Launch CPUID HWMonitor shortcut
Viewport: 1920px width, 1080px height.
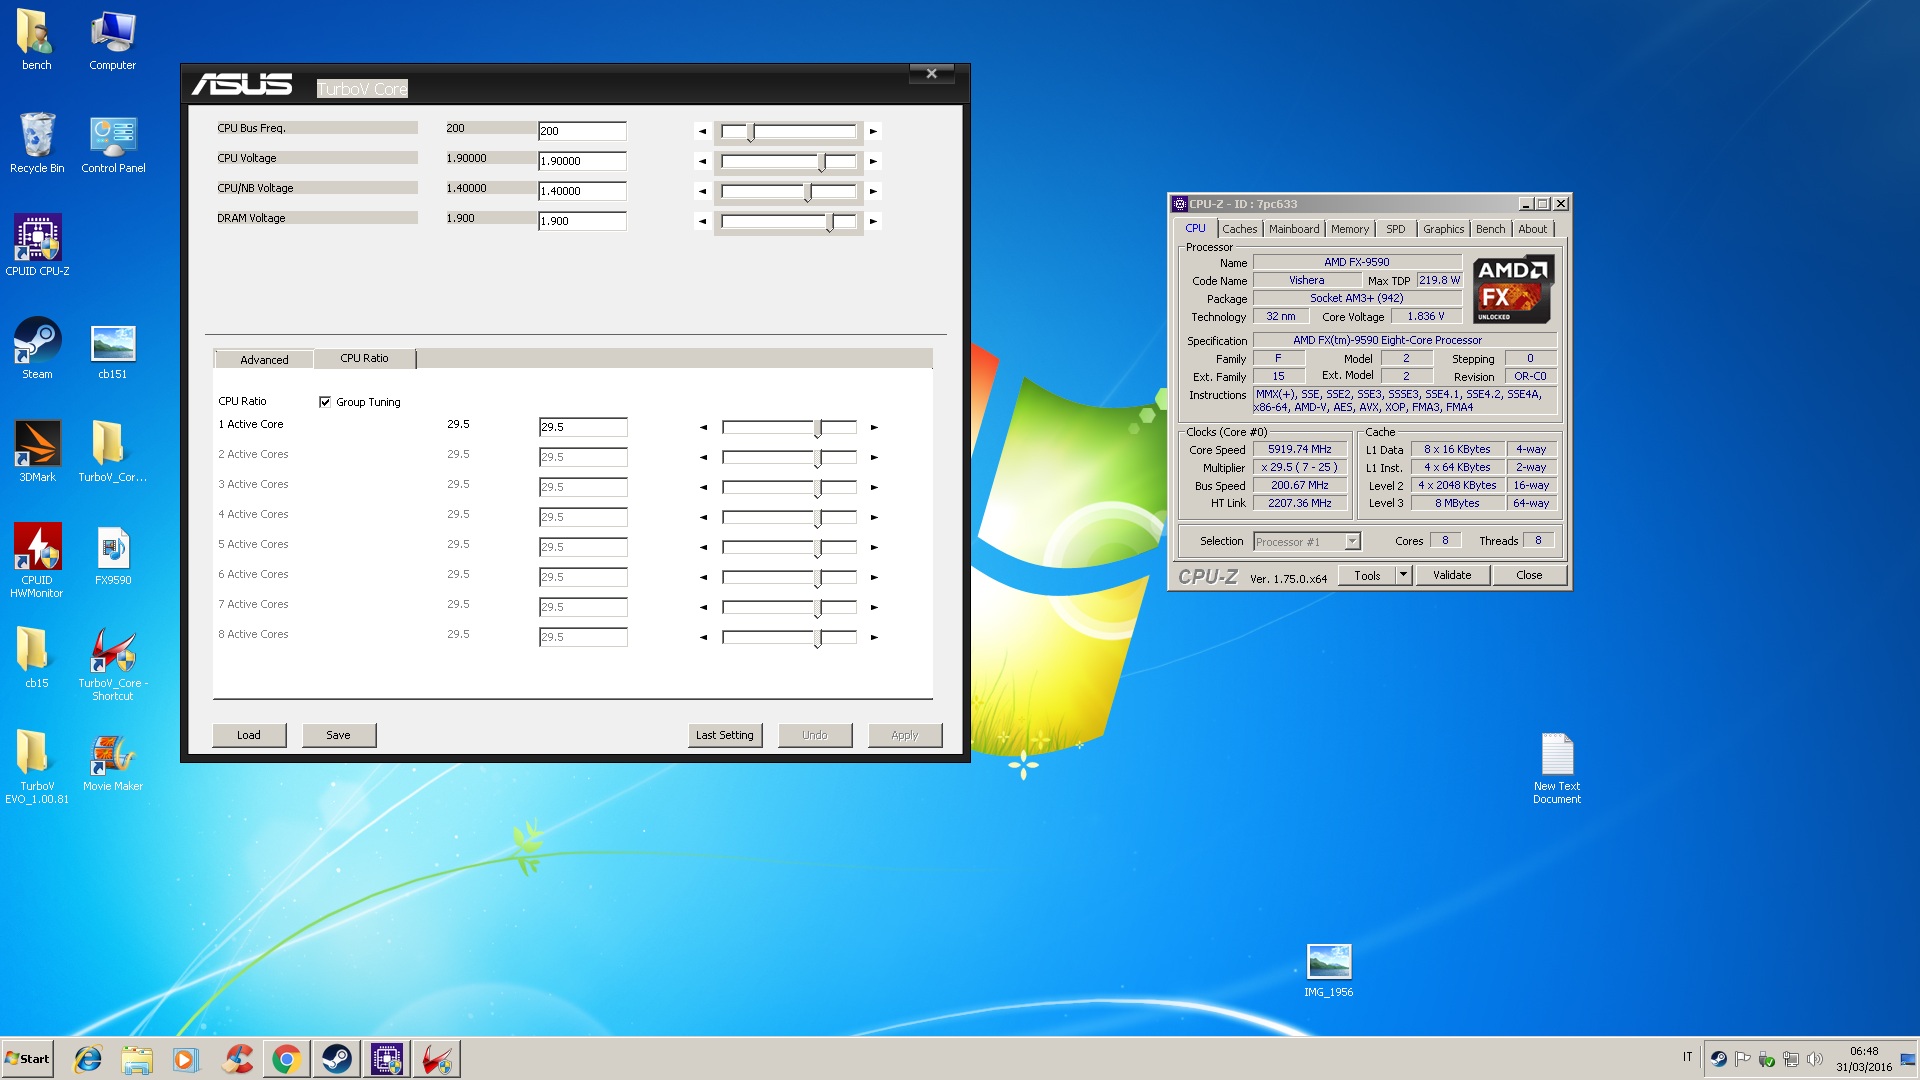coord(37,561)
